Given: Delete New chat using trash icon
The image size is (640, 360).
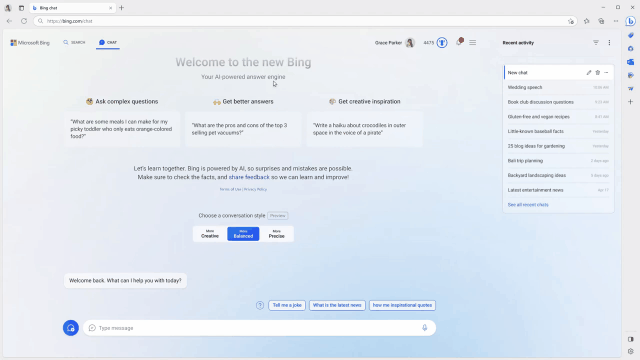Looking at the screenshot, I should pyautogui.click(x=598, y=73).
